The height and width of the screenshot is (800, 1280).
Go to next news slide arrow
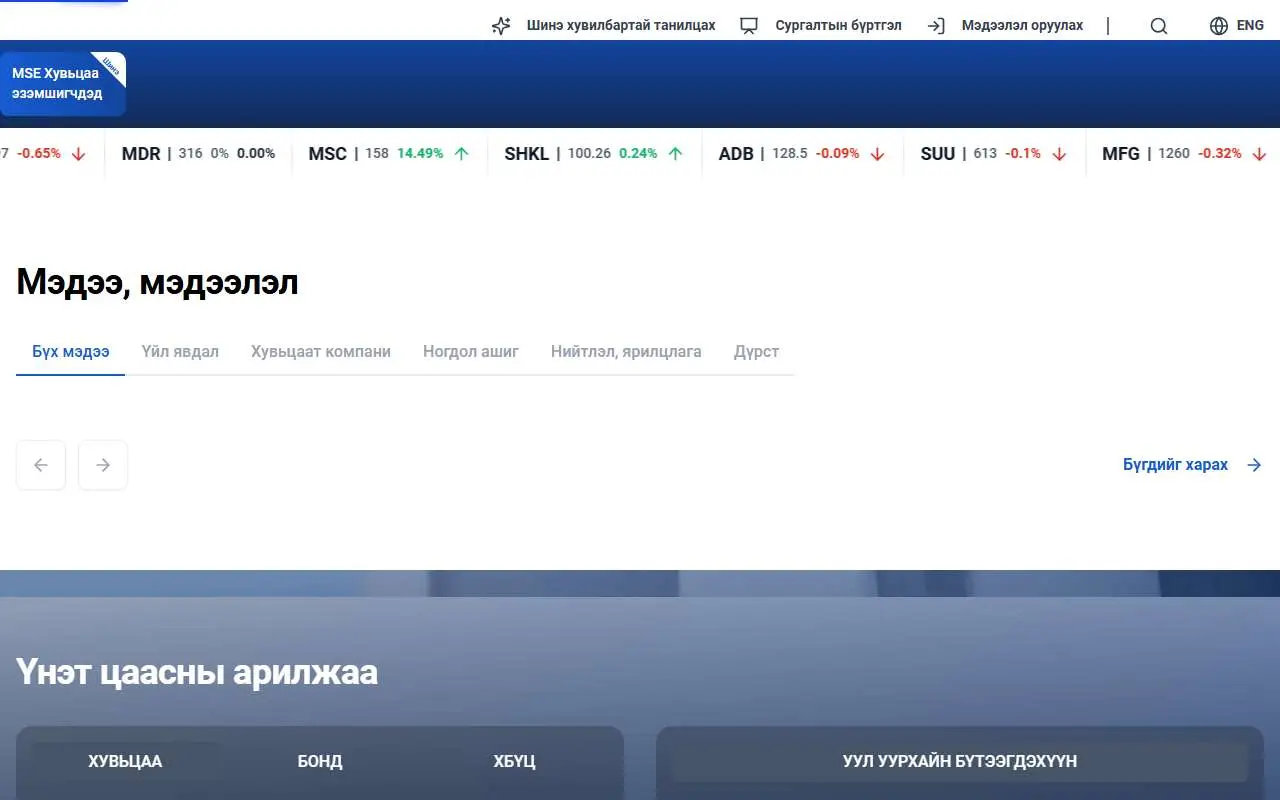[x=103, y=465]
